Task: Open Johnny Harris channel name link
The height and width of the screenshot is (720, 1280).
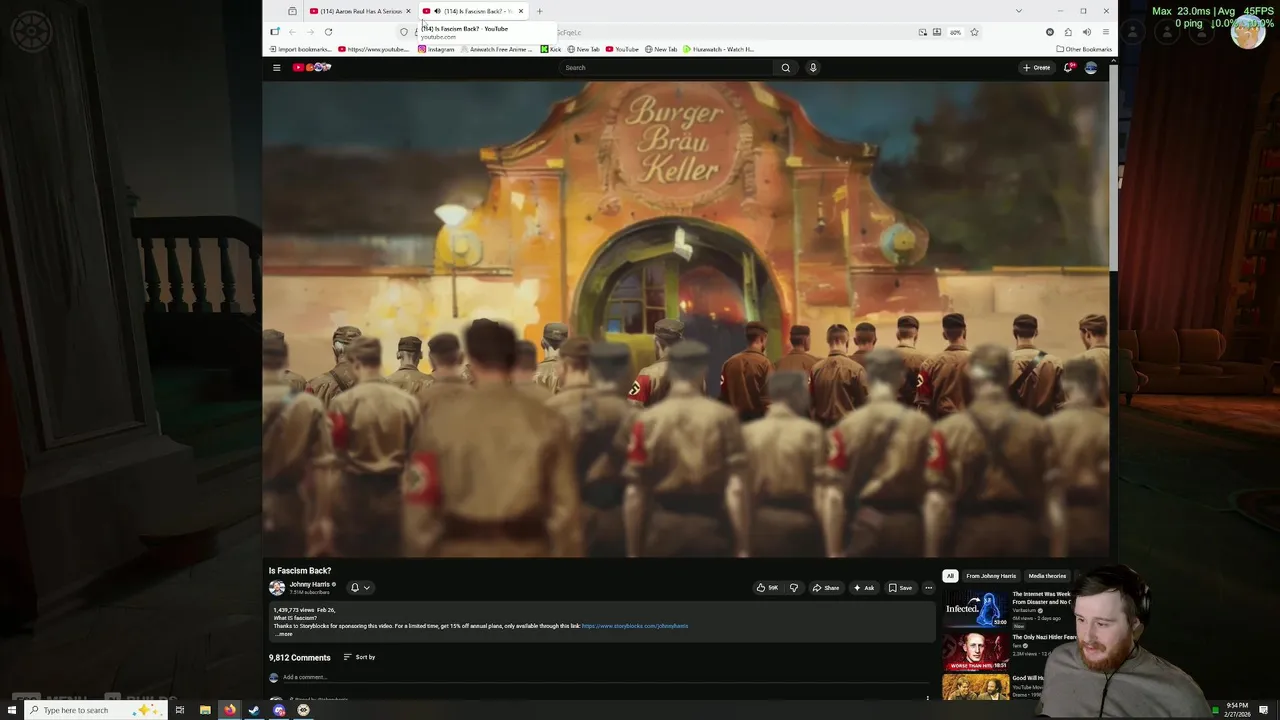Action: pyautogui.click(x=309, y=585)
